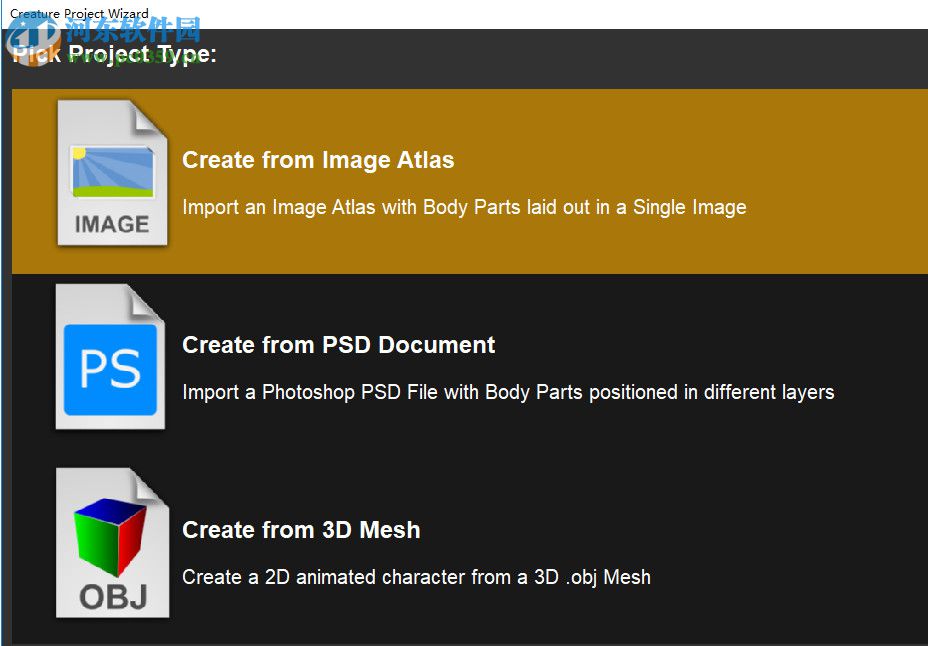Click the Image Atlas description text
The width and height of the screenshot is (928, 646).
(x=463, y=207)
